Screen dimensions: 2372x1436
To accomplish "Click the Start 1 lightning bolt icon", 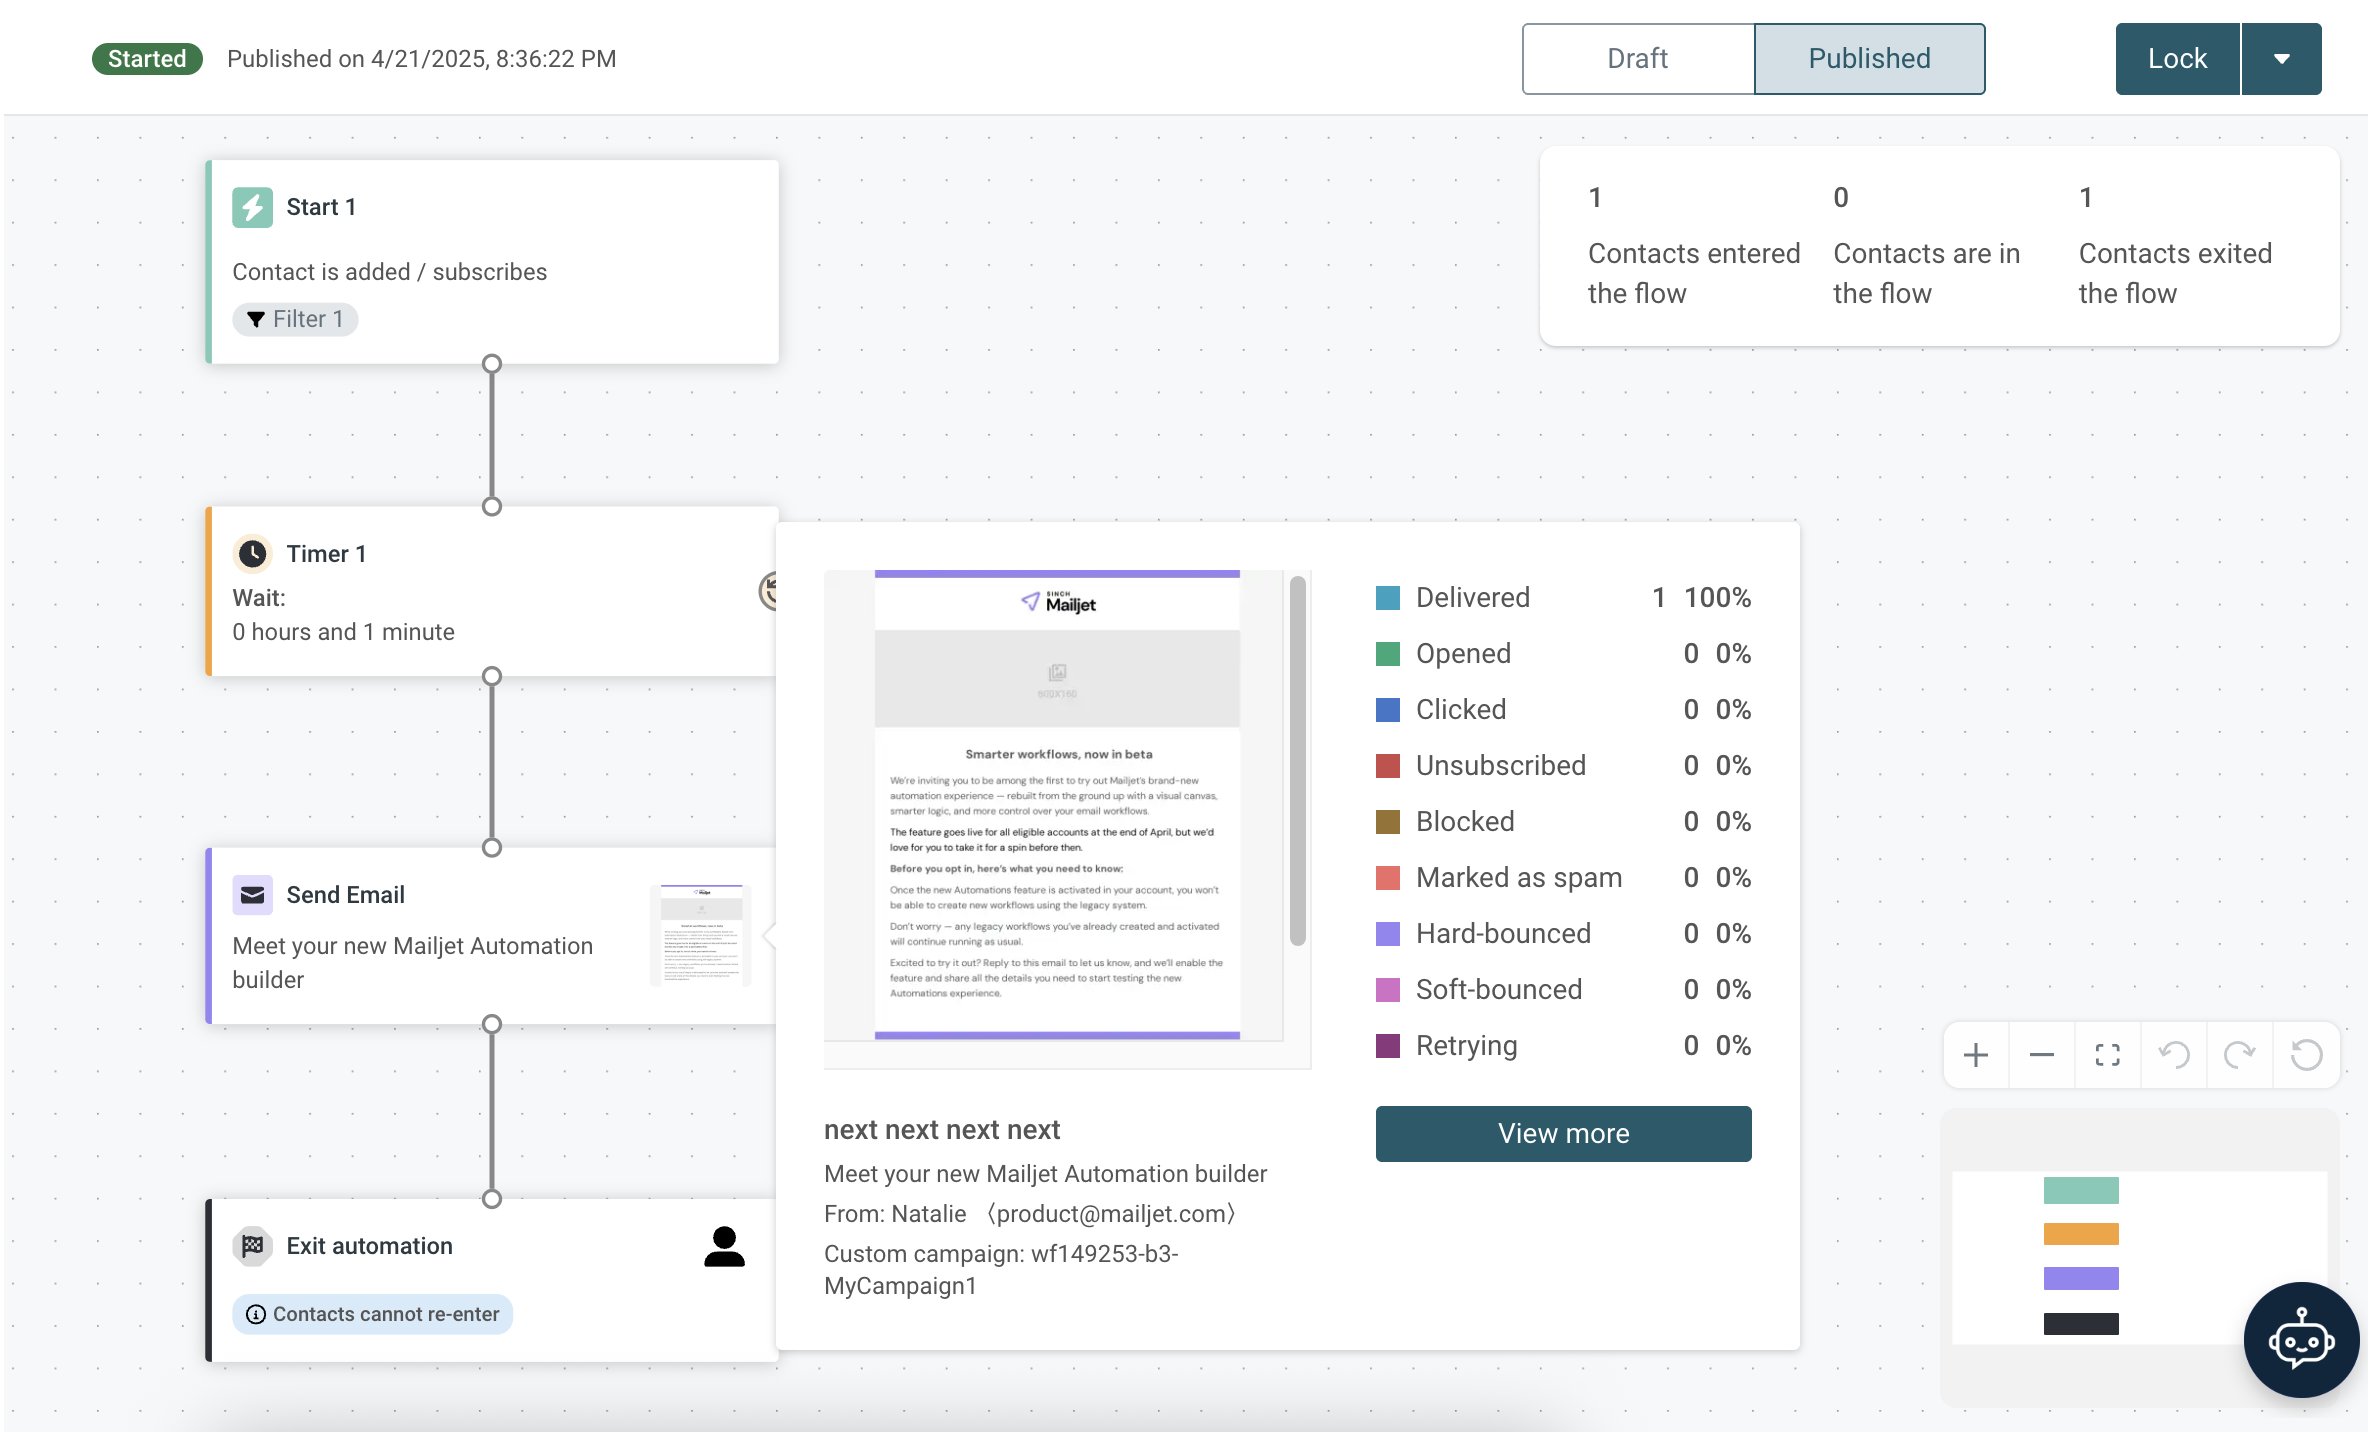I will (252, 207).
